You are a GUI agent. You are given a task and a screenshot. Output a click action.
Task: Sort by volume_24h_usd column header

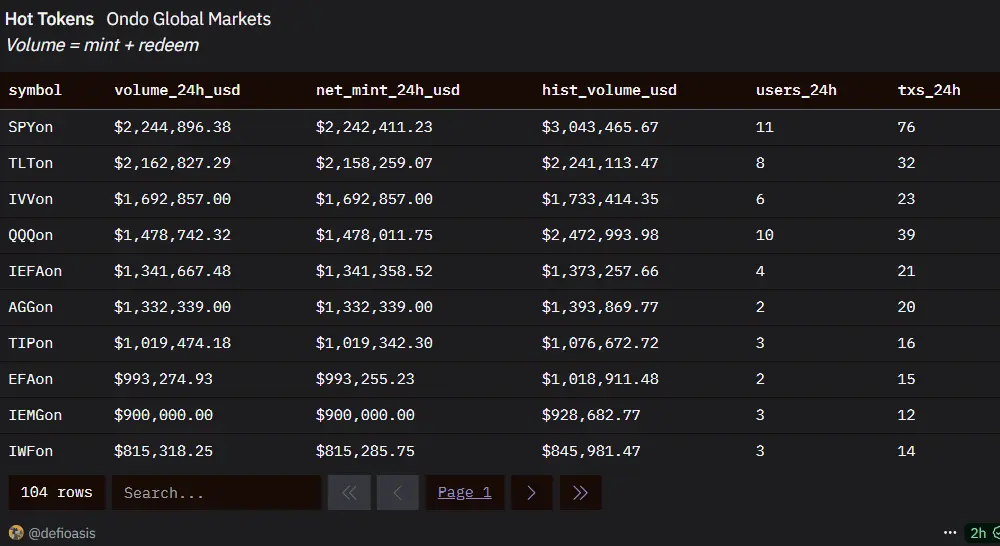177,90
